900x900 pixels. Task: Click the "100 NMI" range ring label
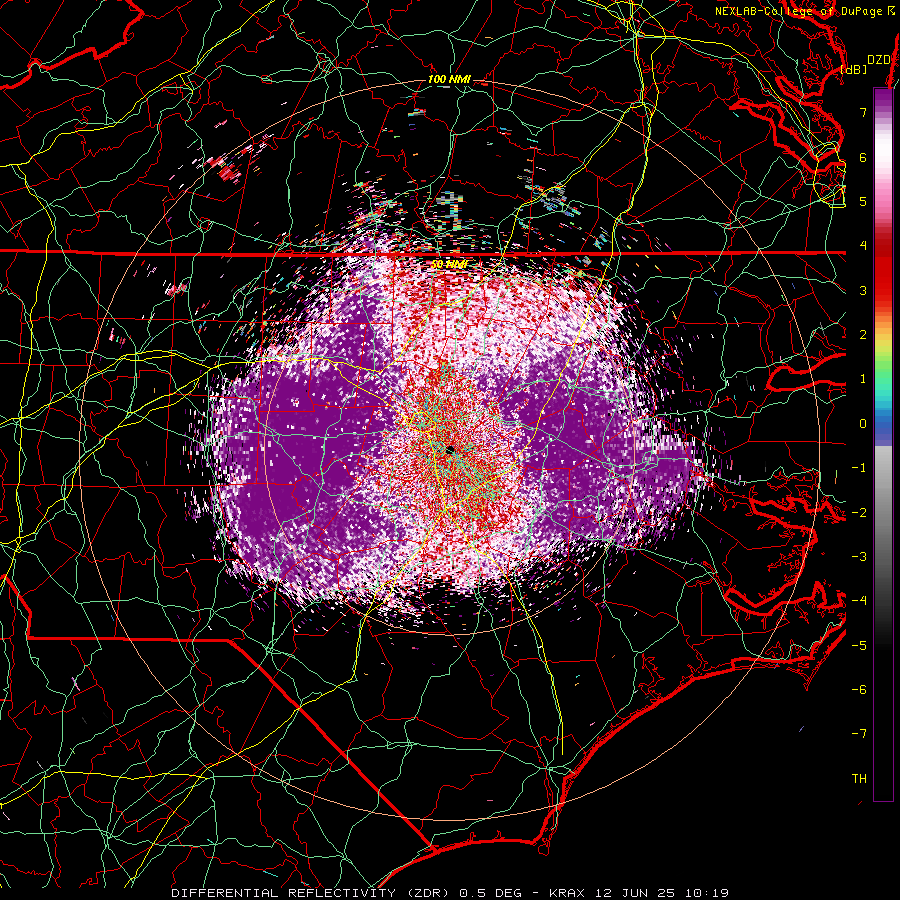[x=449, y=79]
